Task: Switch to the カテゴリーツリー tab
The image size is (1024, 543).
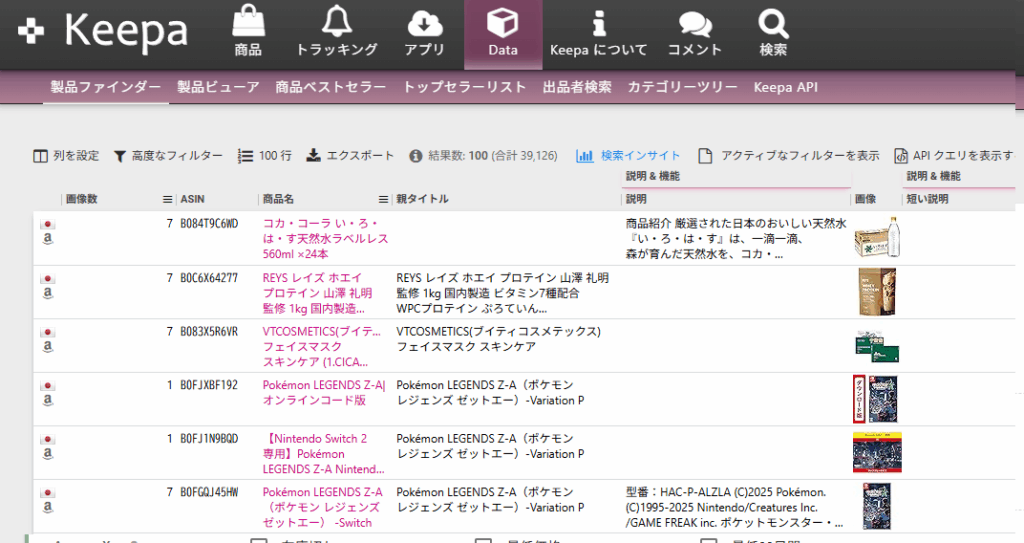Action: point(683,87)
